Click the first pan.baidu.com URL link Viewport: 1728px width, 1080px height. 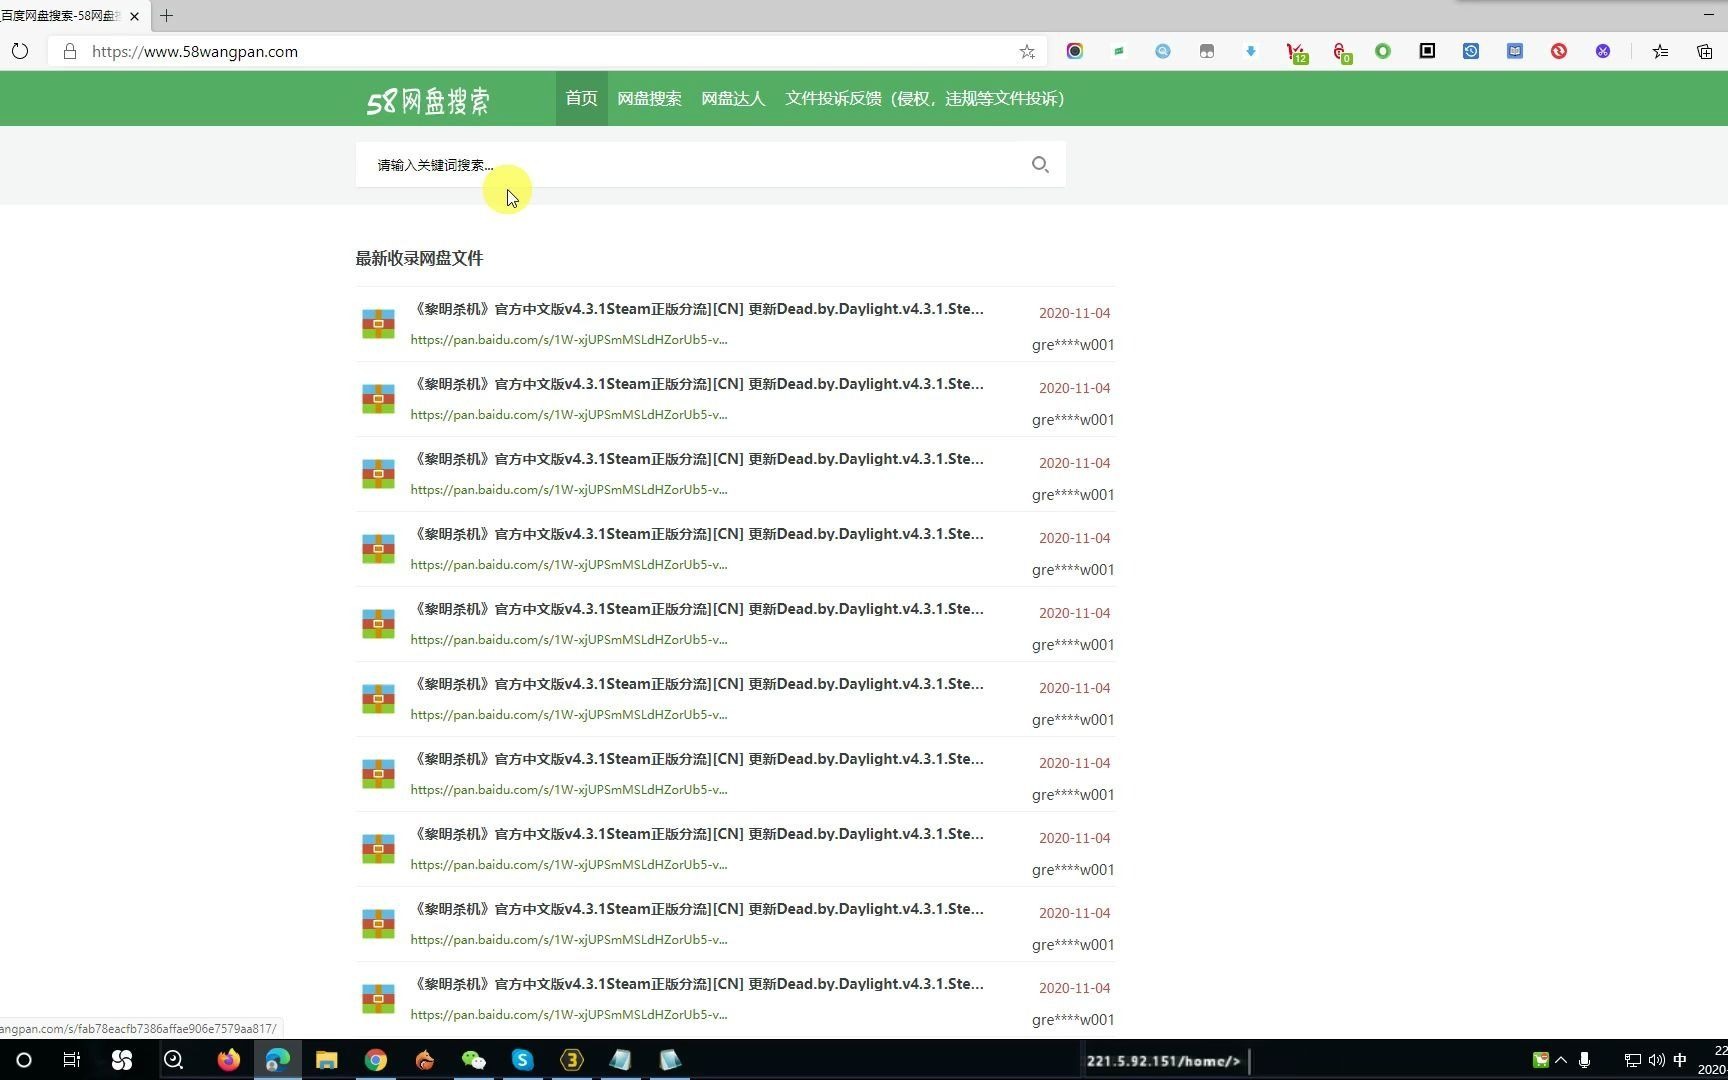[569, 340]
